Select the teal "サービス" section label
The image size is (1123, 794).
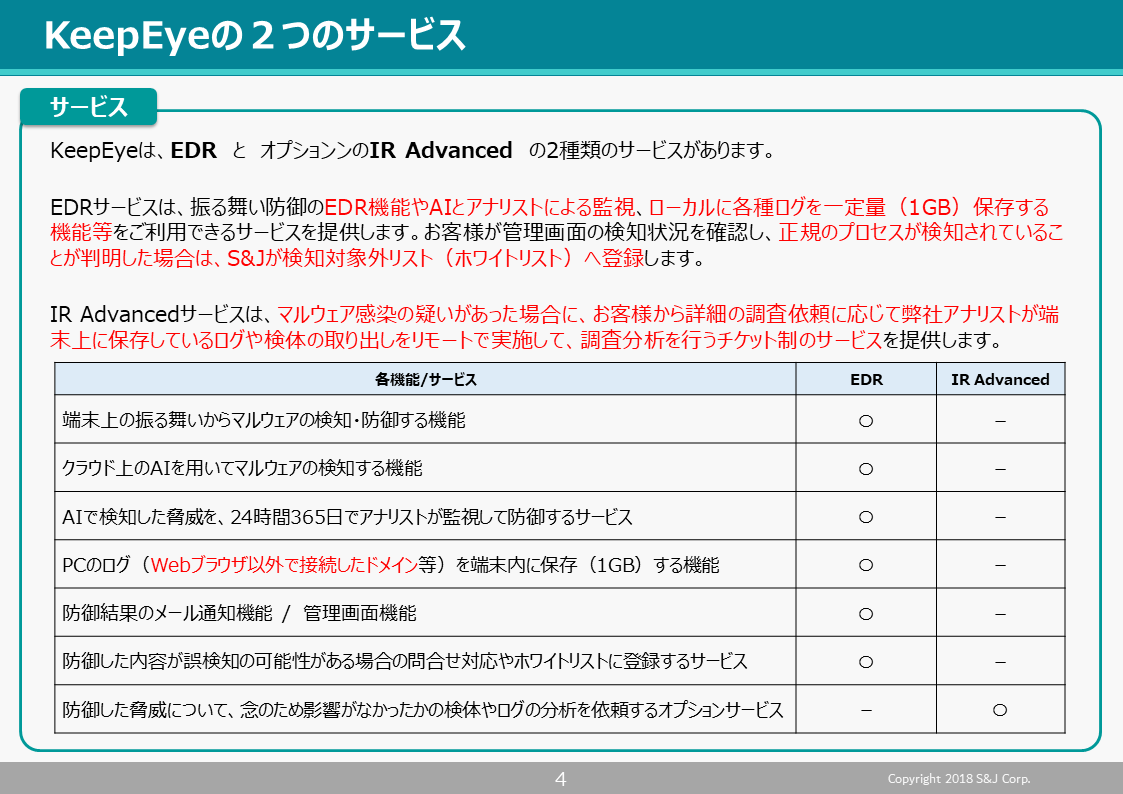[88, 107]
